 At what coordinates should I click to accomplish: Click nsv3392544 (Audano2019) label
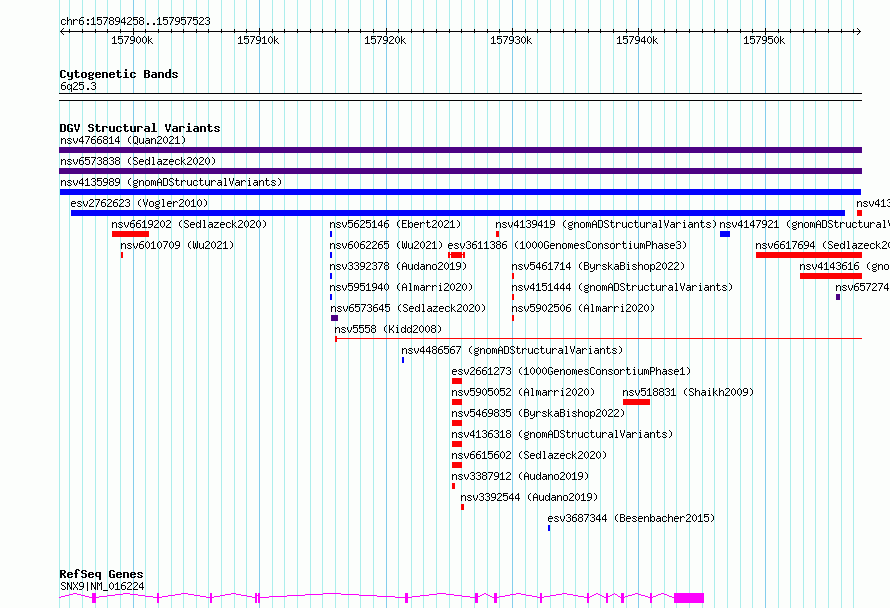point(529,497)
